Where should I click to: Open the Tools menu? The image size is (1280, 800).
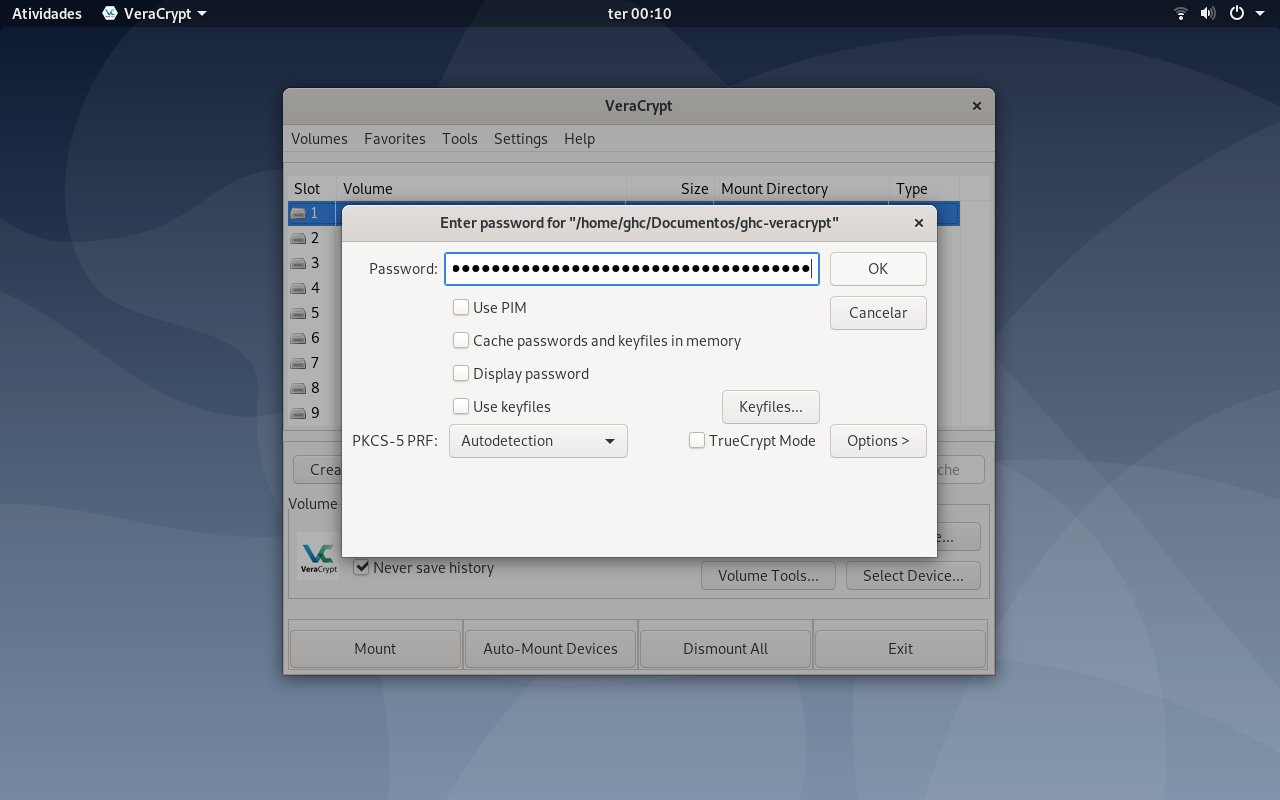click(x=460, y=139)
